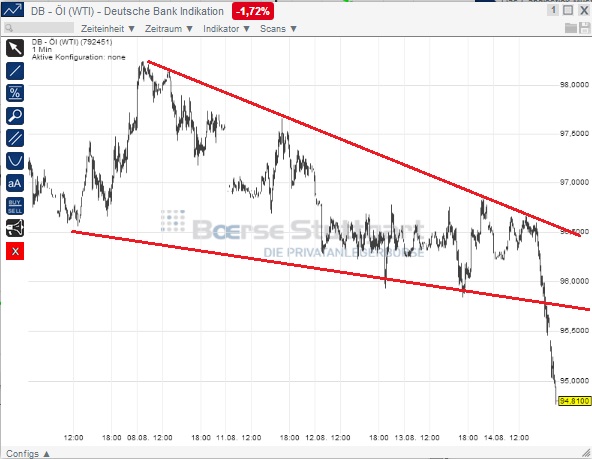Click the 'Aktive Konfiguration: none' text
592x459 pixels.
[x=79, y=57]
